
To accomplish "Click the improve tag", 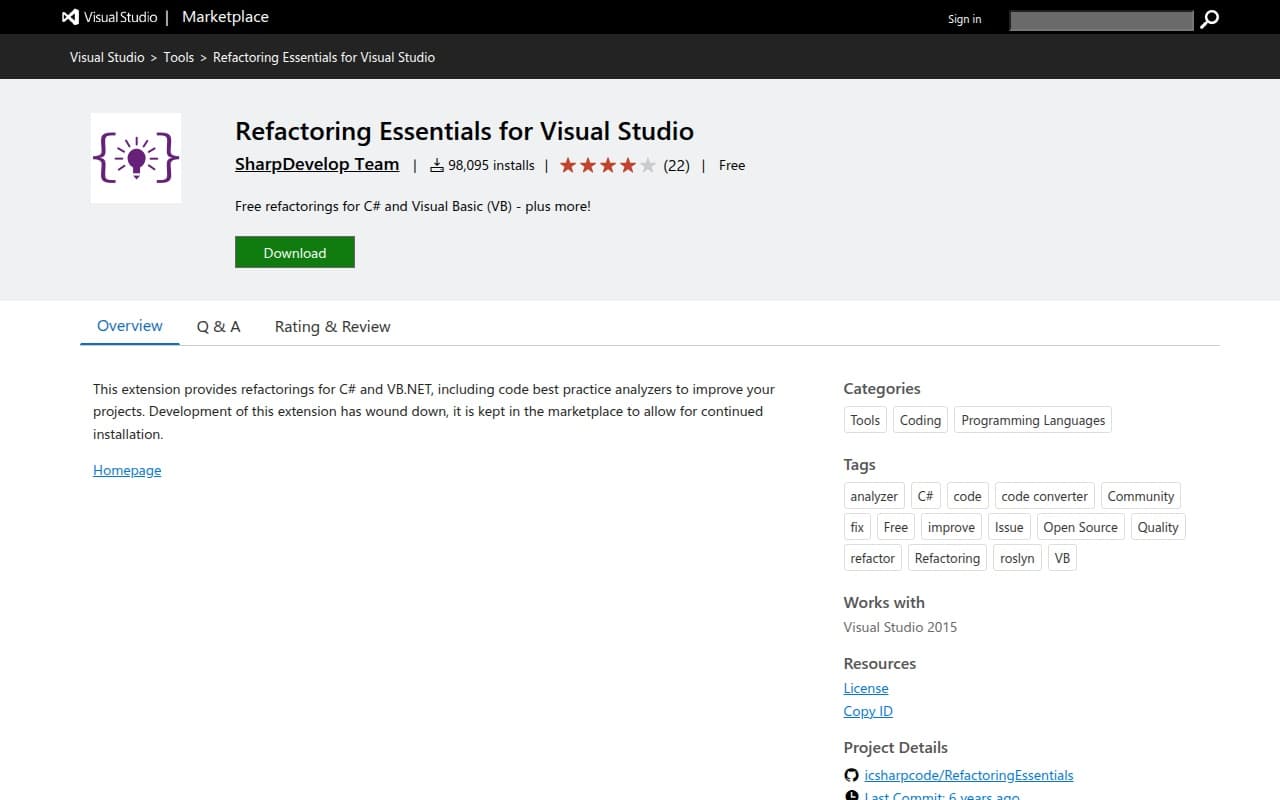I will coord(951,527).
